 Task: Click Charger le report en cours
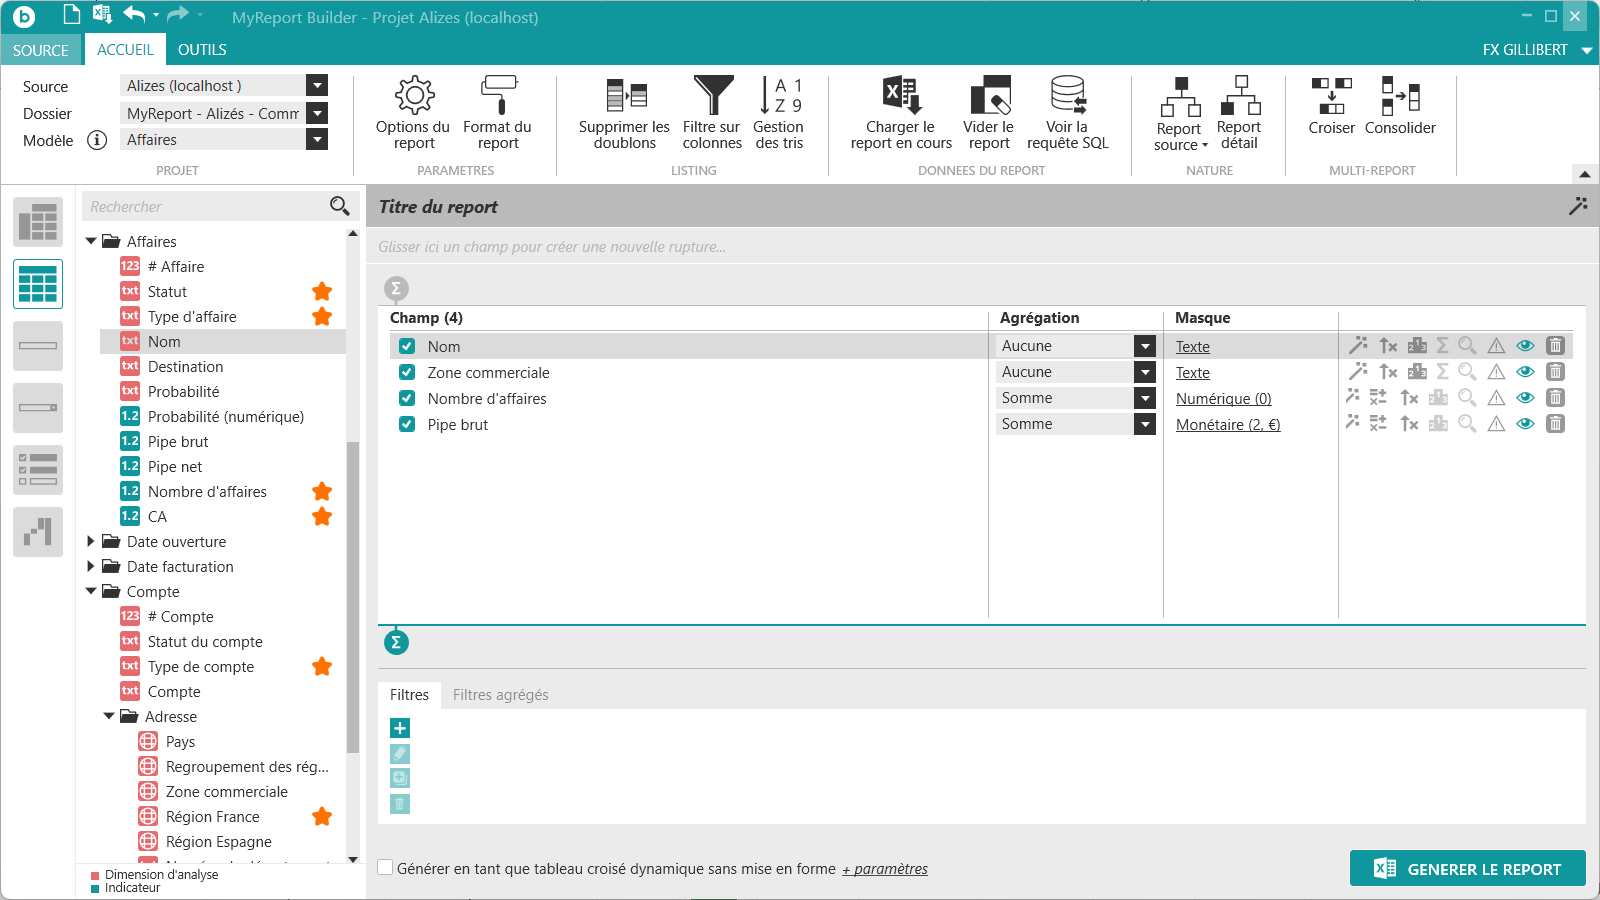tap(901, 113)
